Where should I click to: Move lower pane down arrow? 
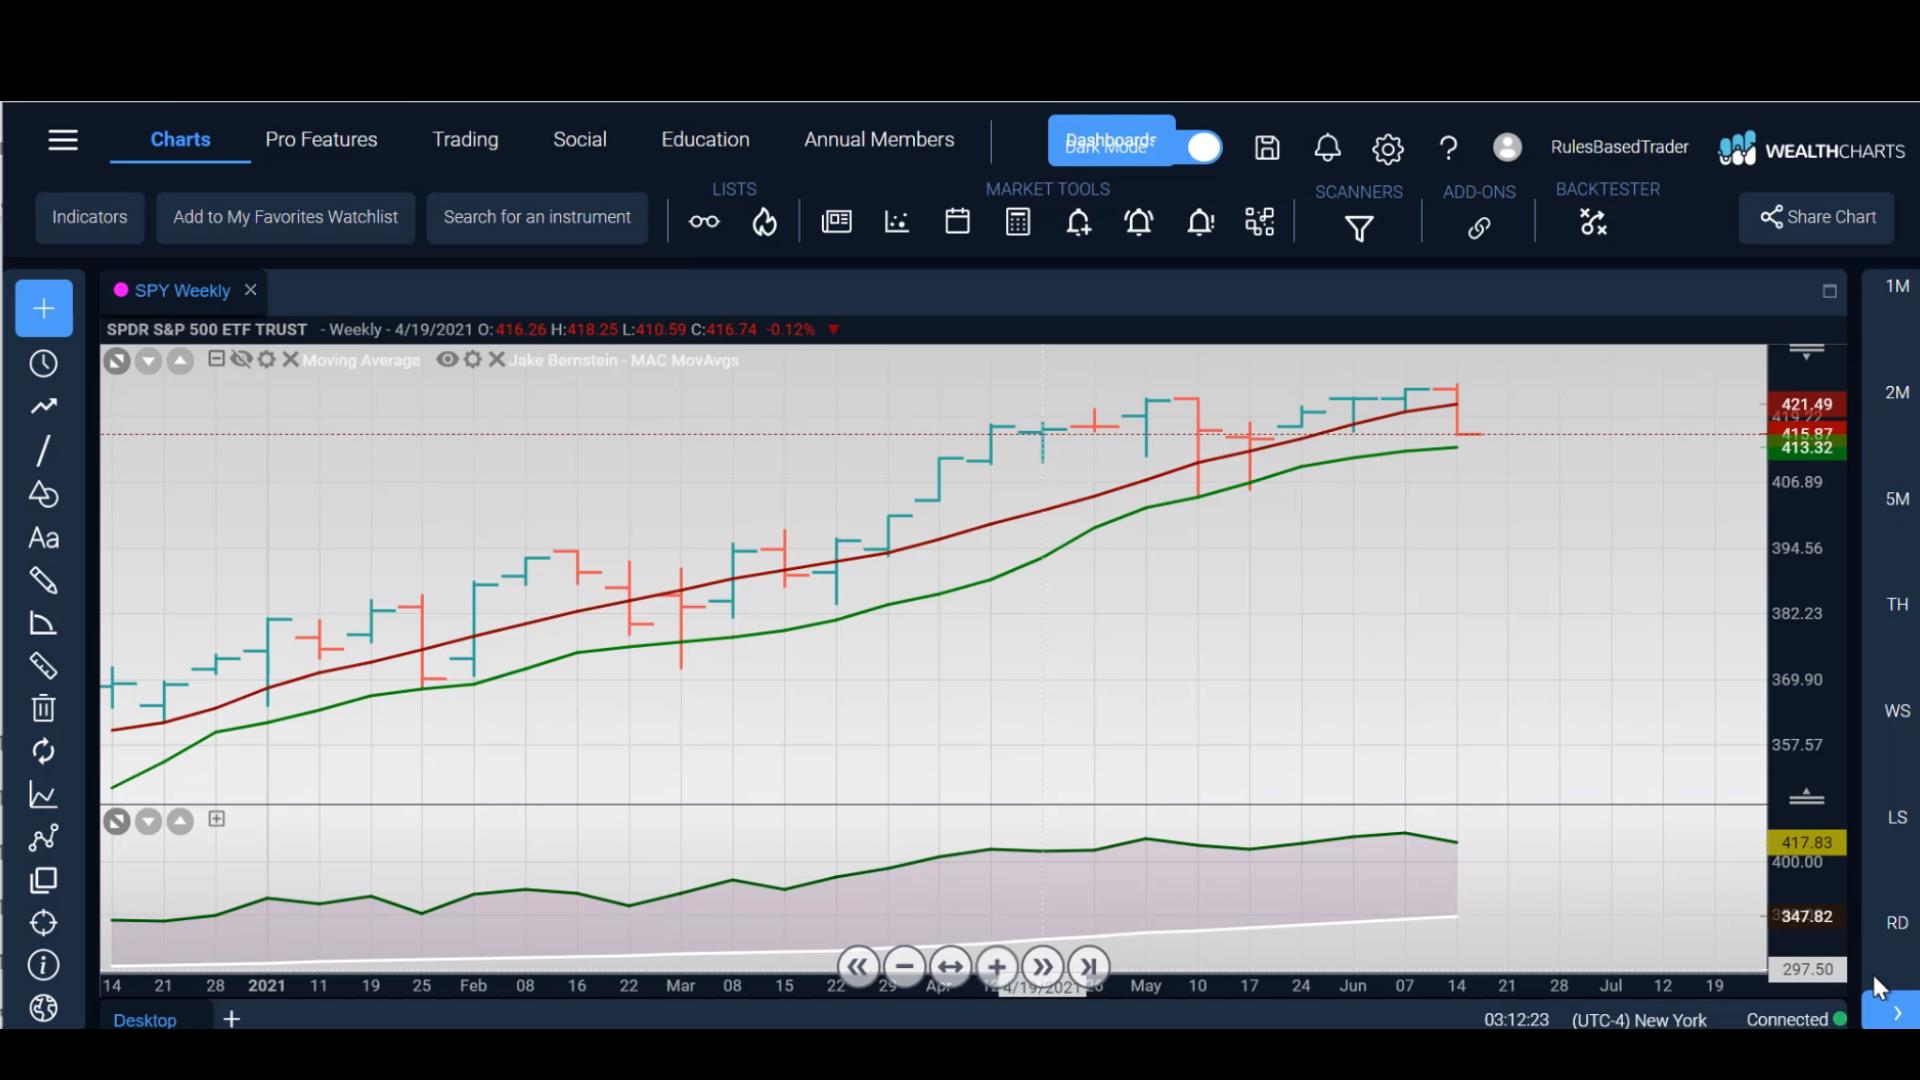click(148, 822)
